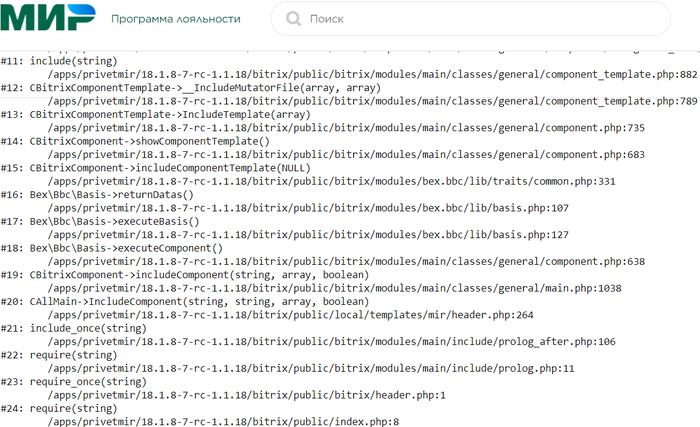This screenshot has width=700, height=427.
Task: Select the #20 CAllMain->IncludeComponent line
Action: (190, 302)
